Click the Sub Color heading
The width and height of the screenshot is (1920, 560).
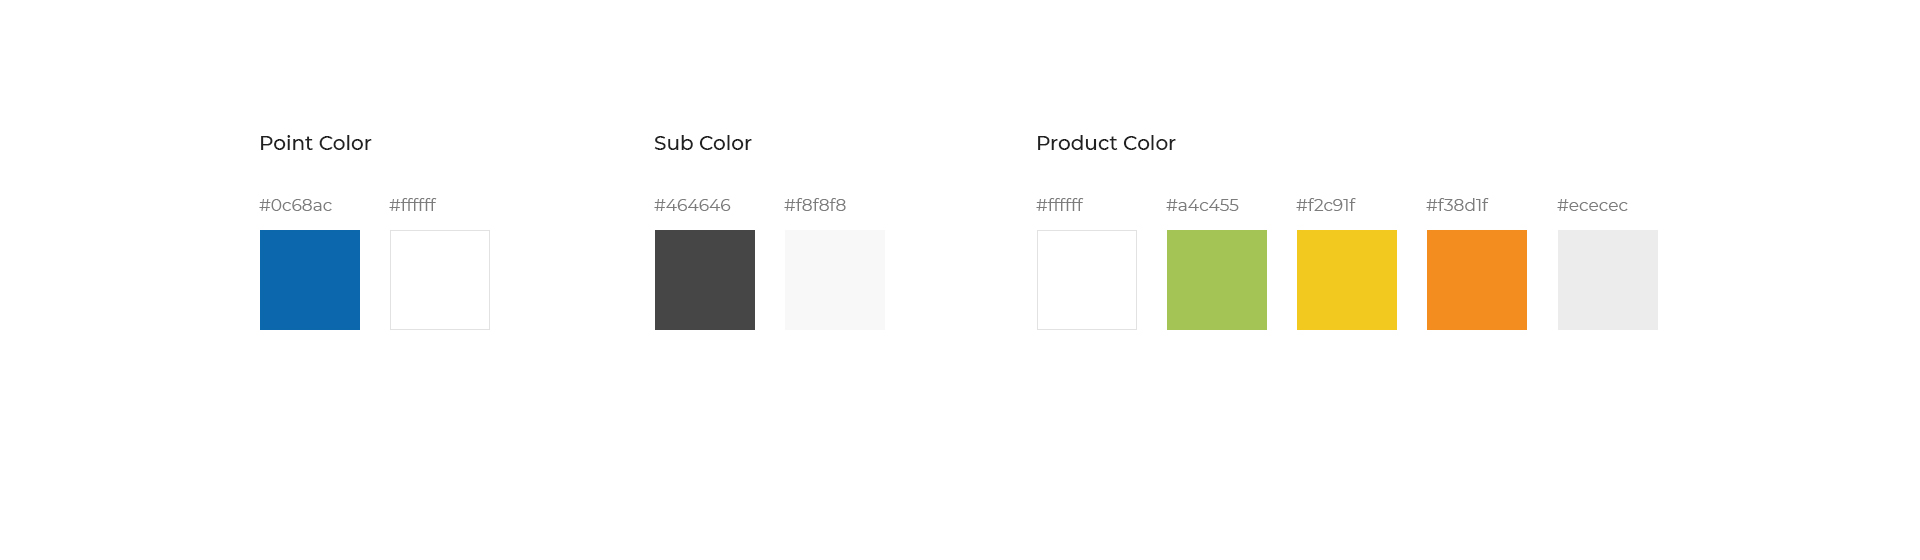pos(703,143)
